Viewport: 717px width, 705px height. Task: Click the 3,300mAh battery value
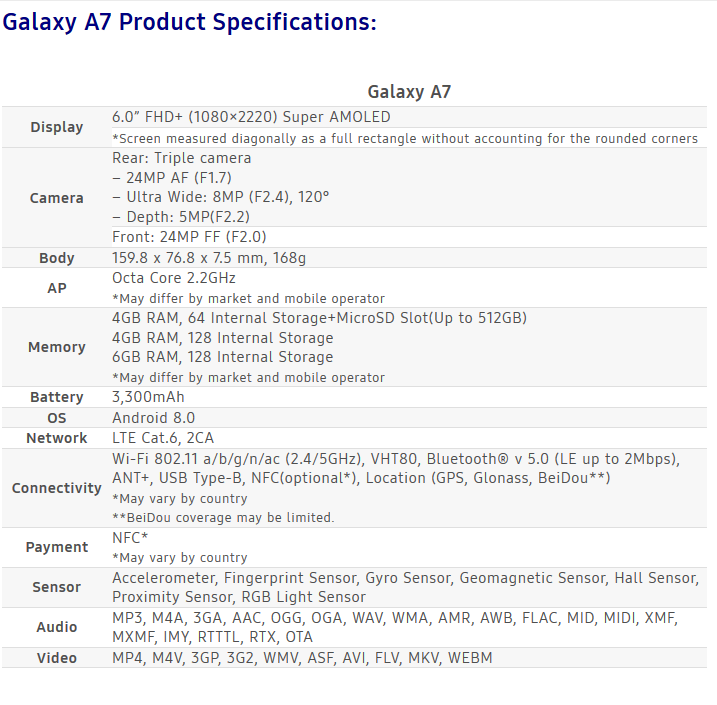[x=148, y=397]
